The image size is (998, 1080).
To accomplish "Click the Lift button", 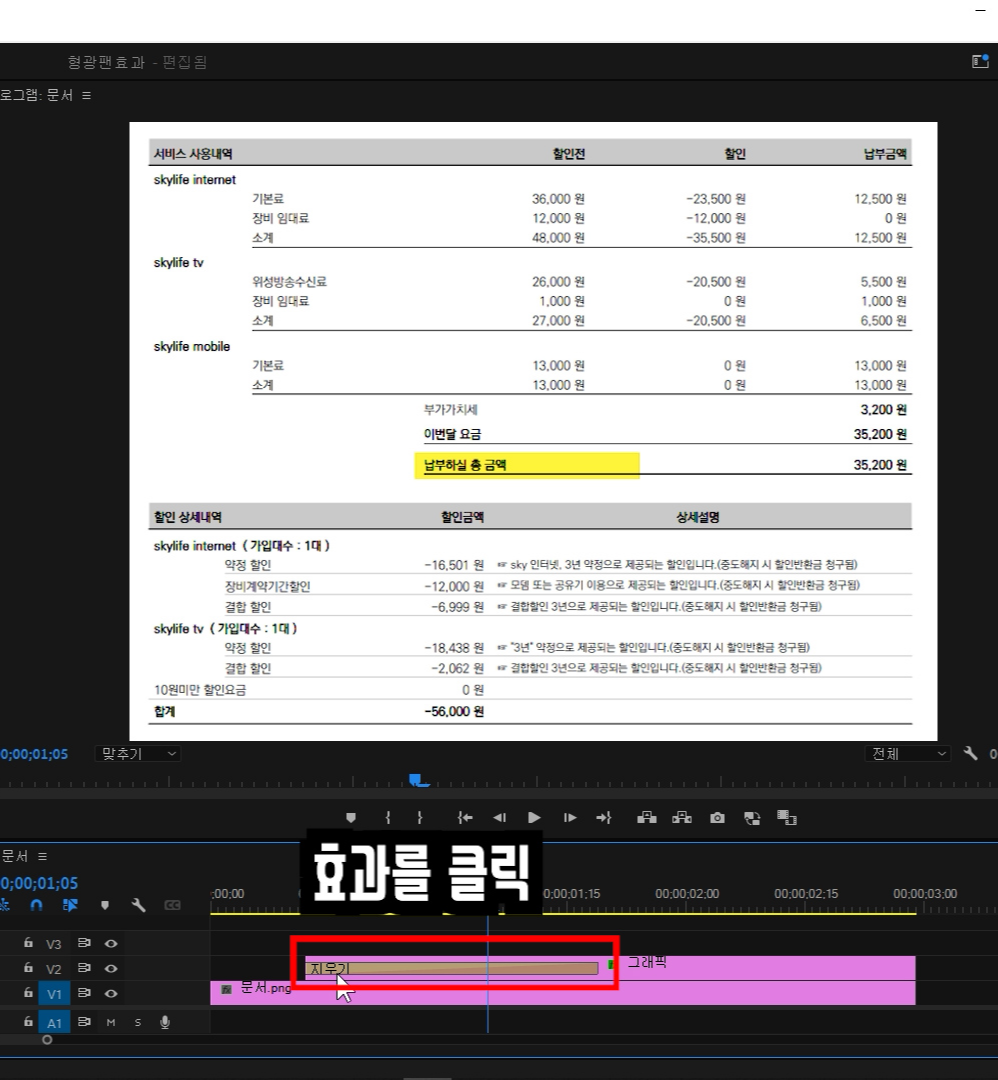I will (x=647, y=818).
